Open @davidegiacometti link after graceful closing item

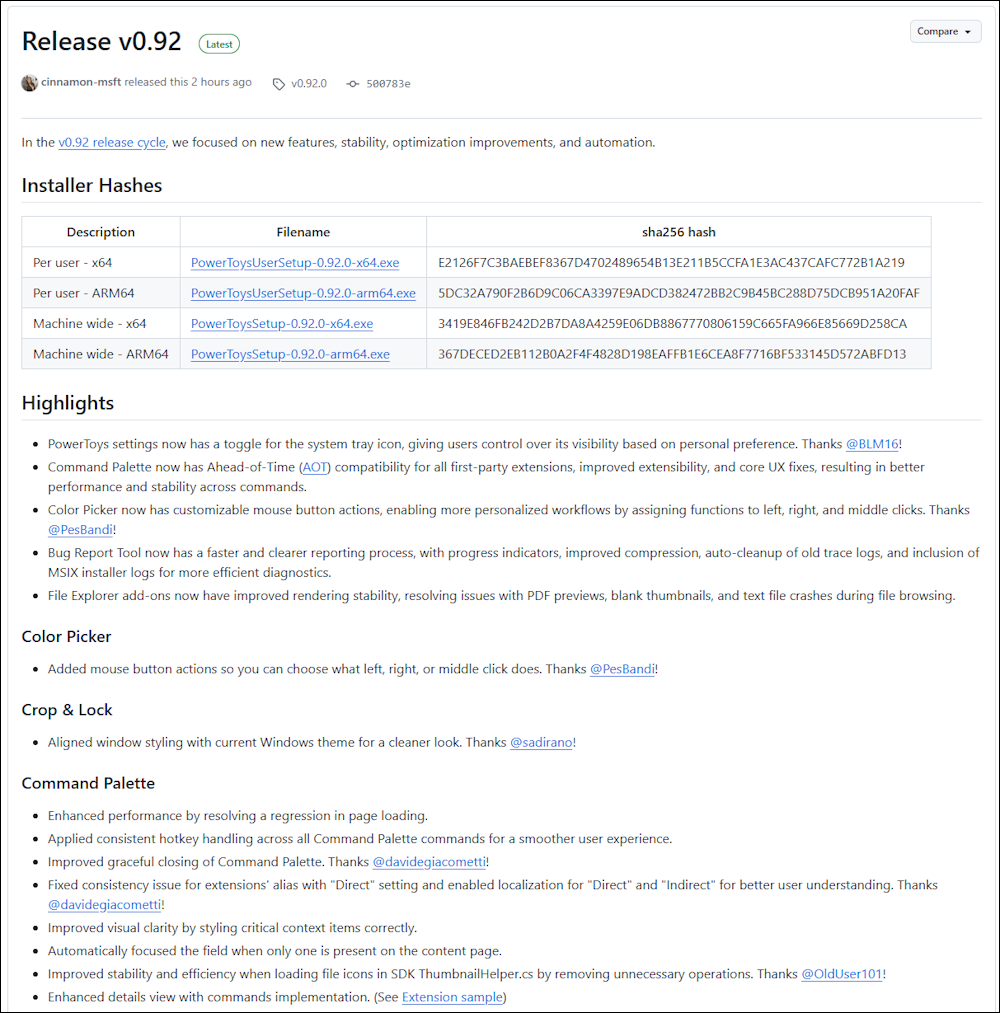[x=429, y=862]
